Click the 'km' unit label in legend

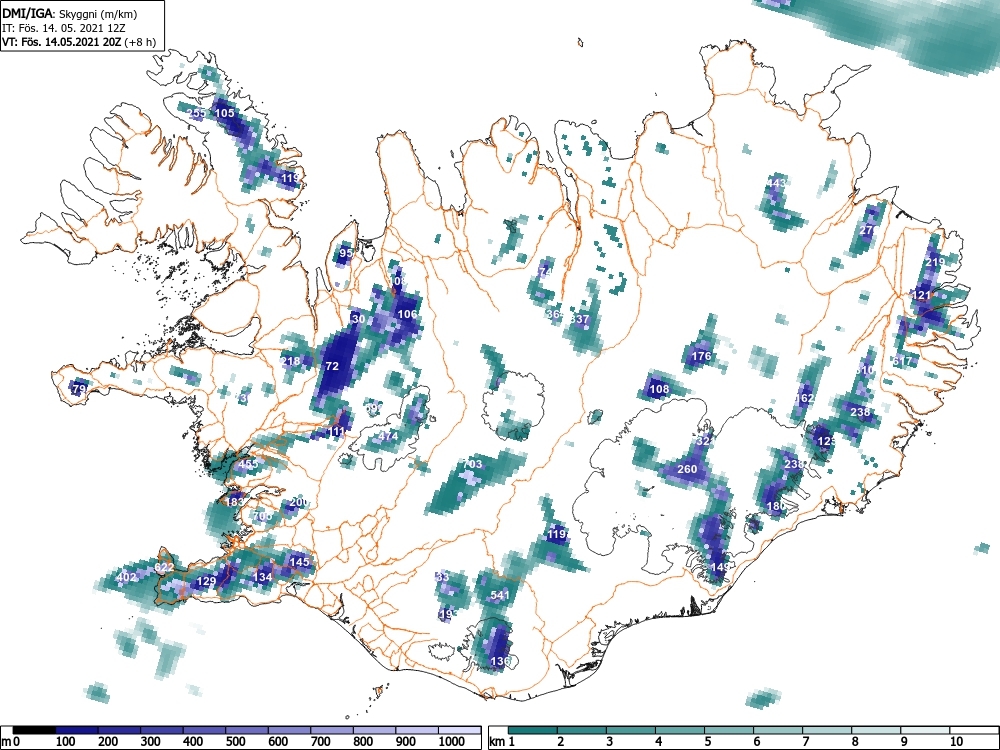coord(498,742)
